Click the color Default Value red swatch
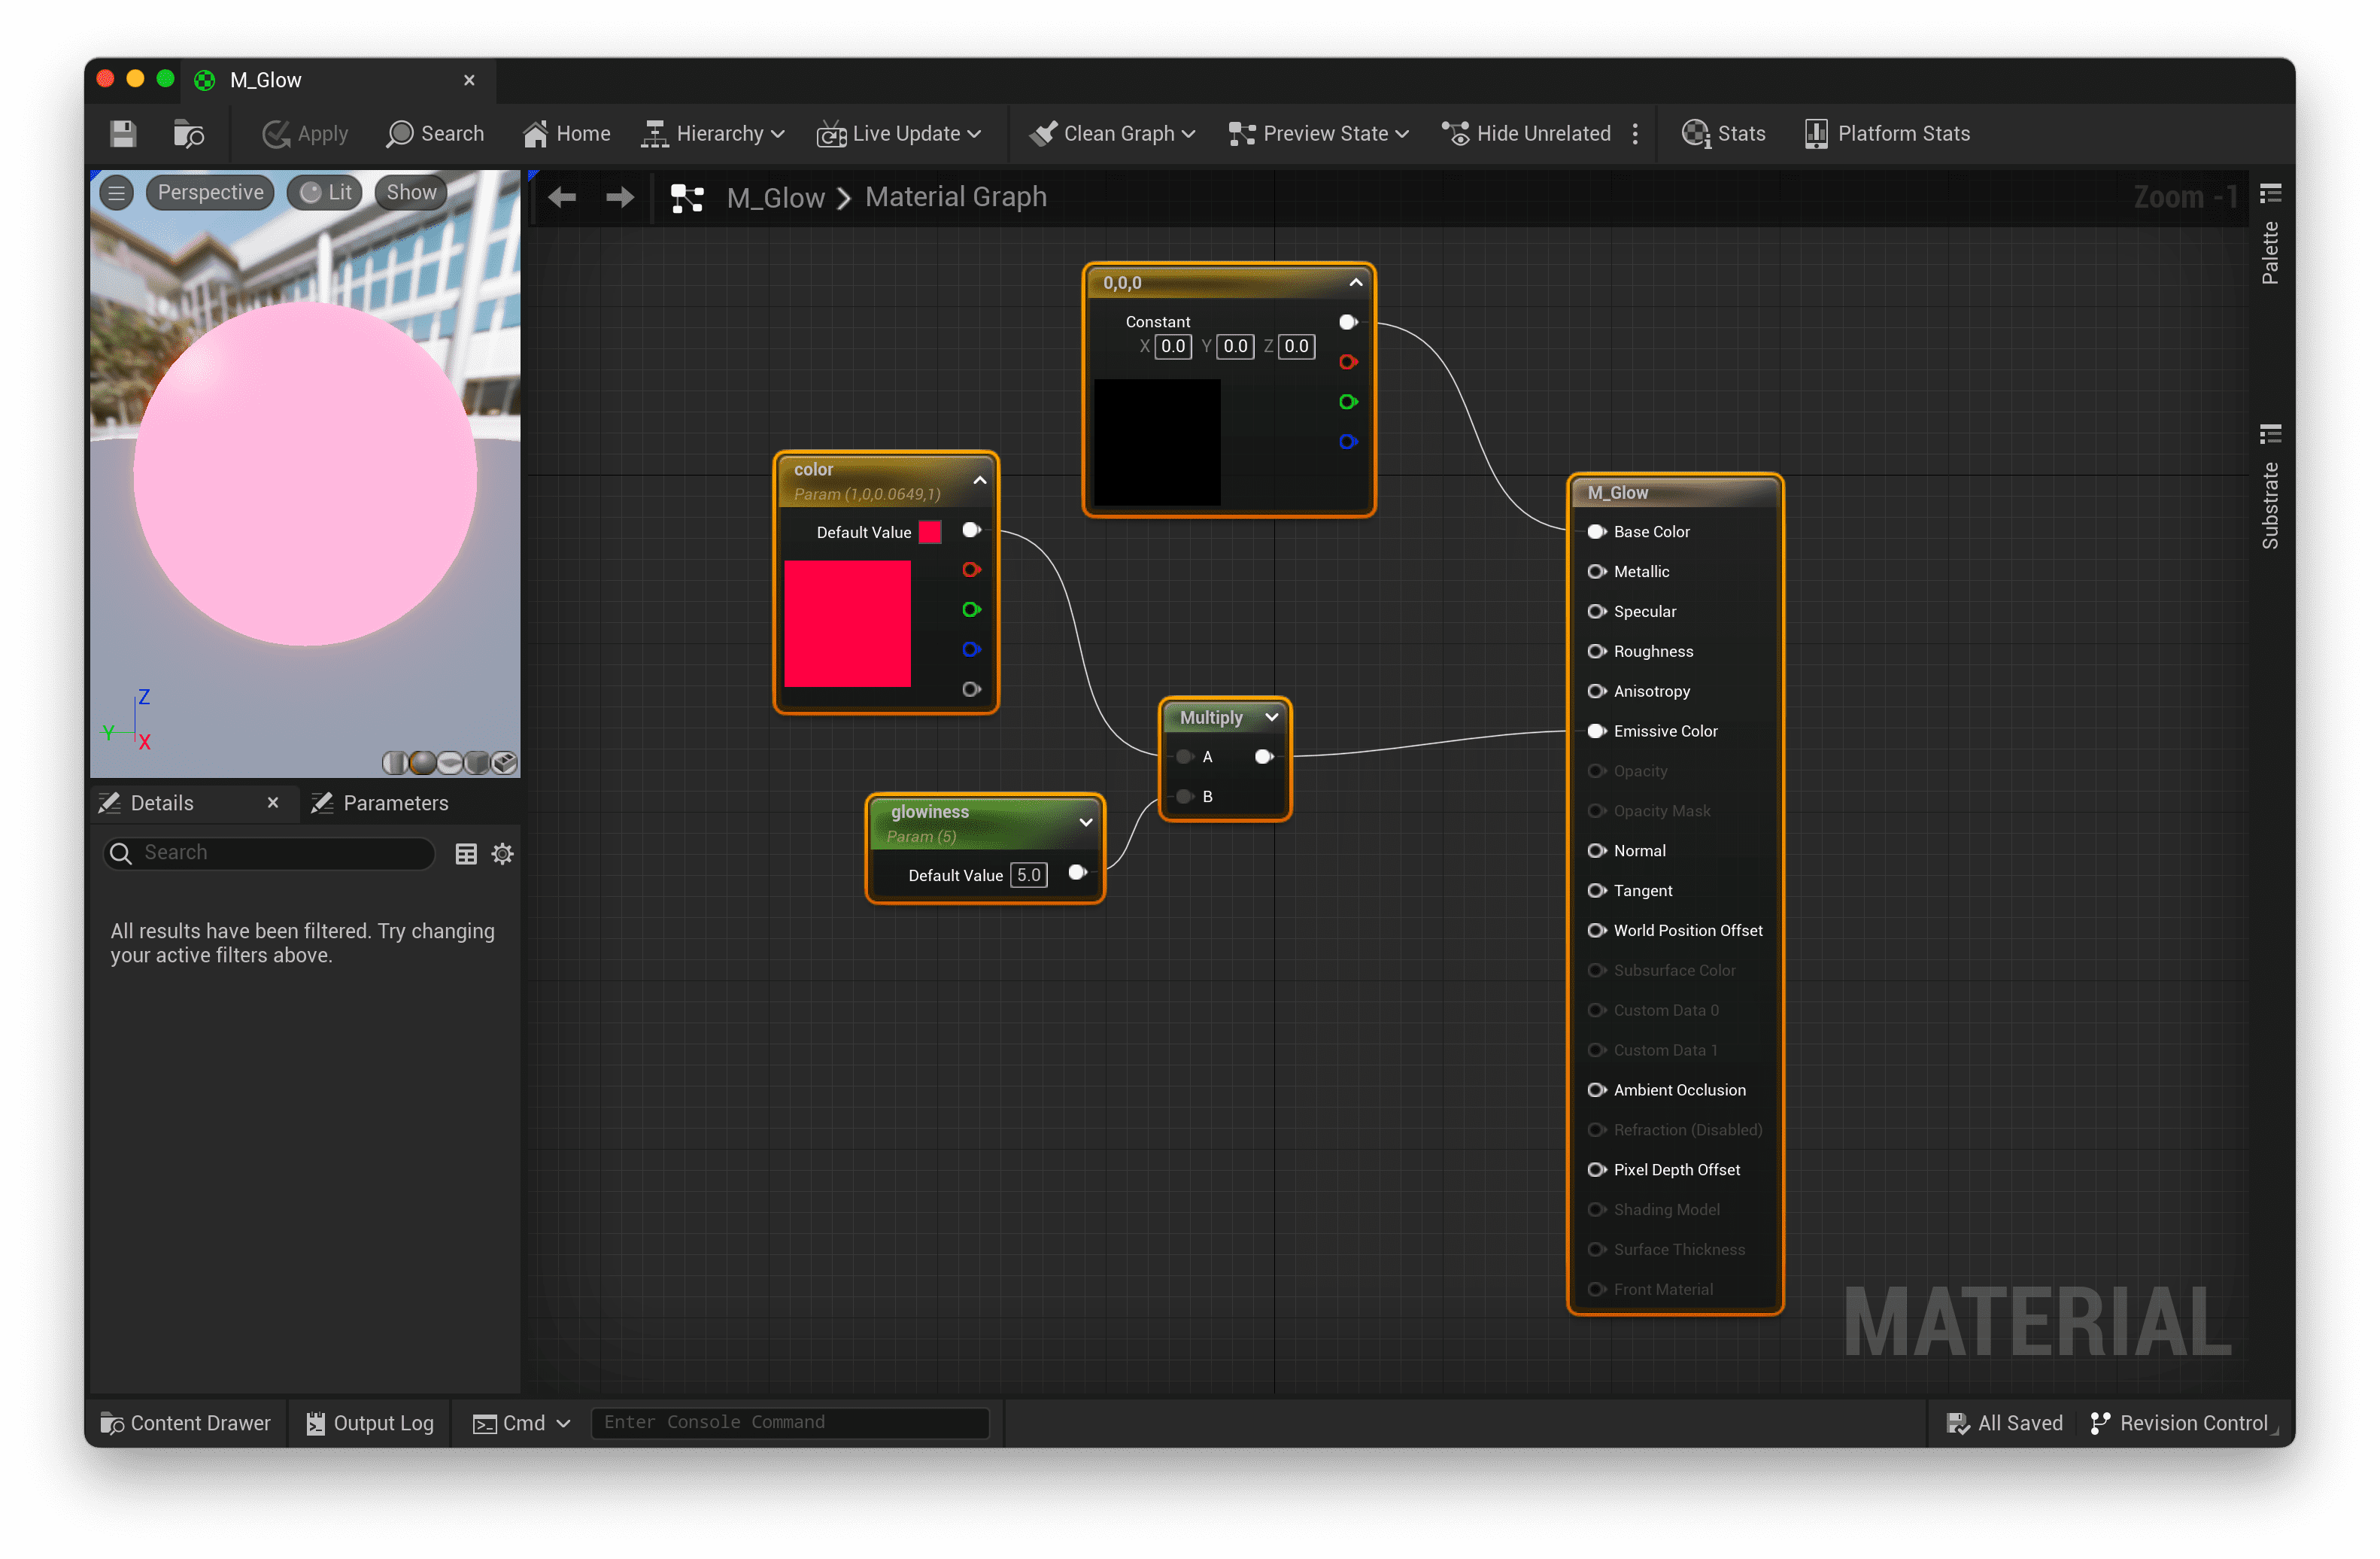The height and width of the screenshot is (1559, 2380). [x=929, y=532]
